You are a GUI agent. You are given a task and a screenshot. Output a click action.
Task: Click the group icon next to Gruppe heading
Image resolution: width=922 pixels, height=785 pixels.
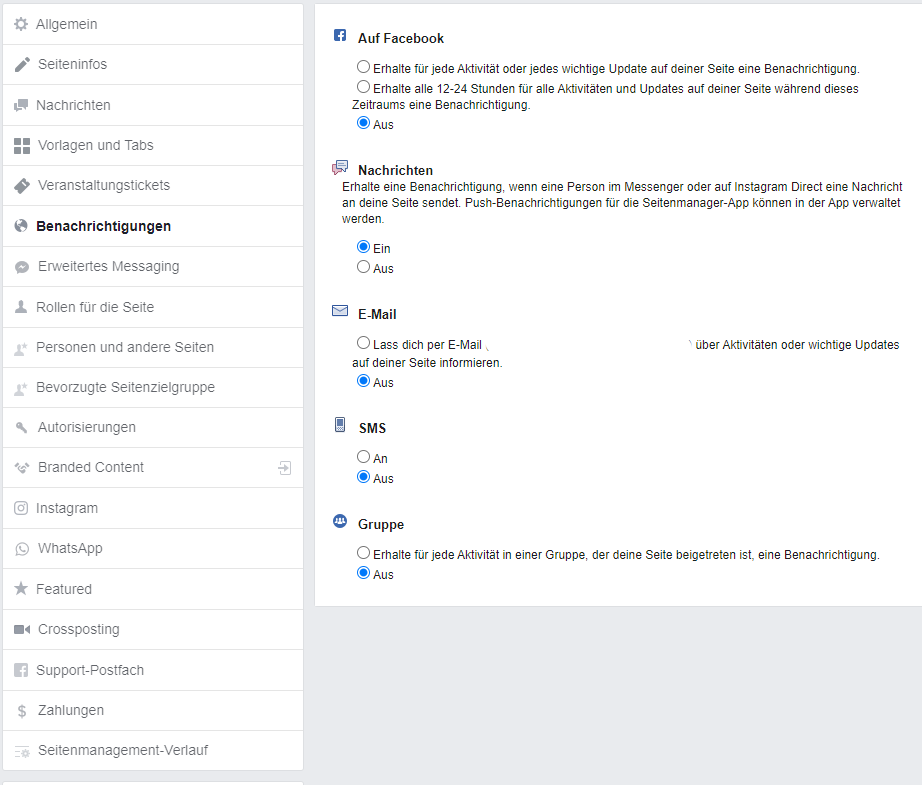pos(340,521)
